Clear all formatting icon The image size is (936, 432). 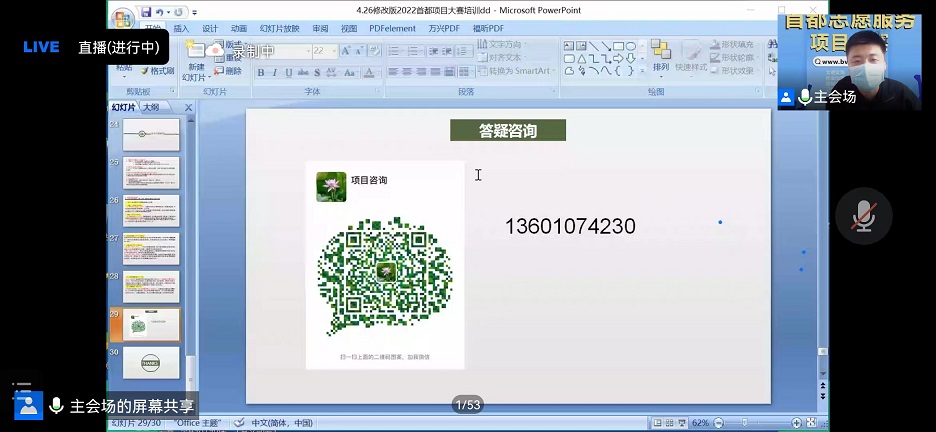pos(374,51)
